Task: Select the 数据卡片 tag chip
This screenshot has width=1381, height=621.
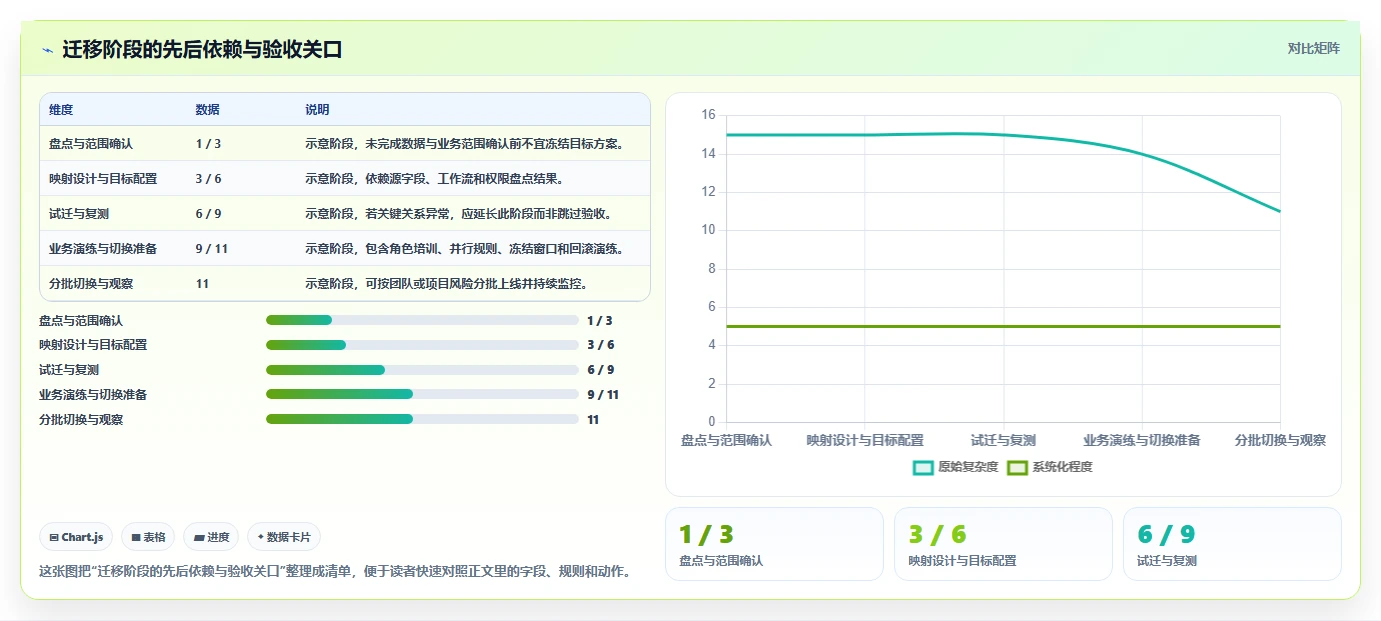Action: pos(284,537)
